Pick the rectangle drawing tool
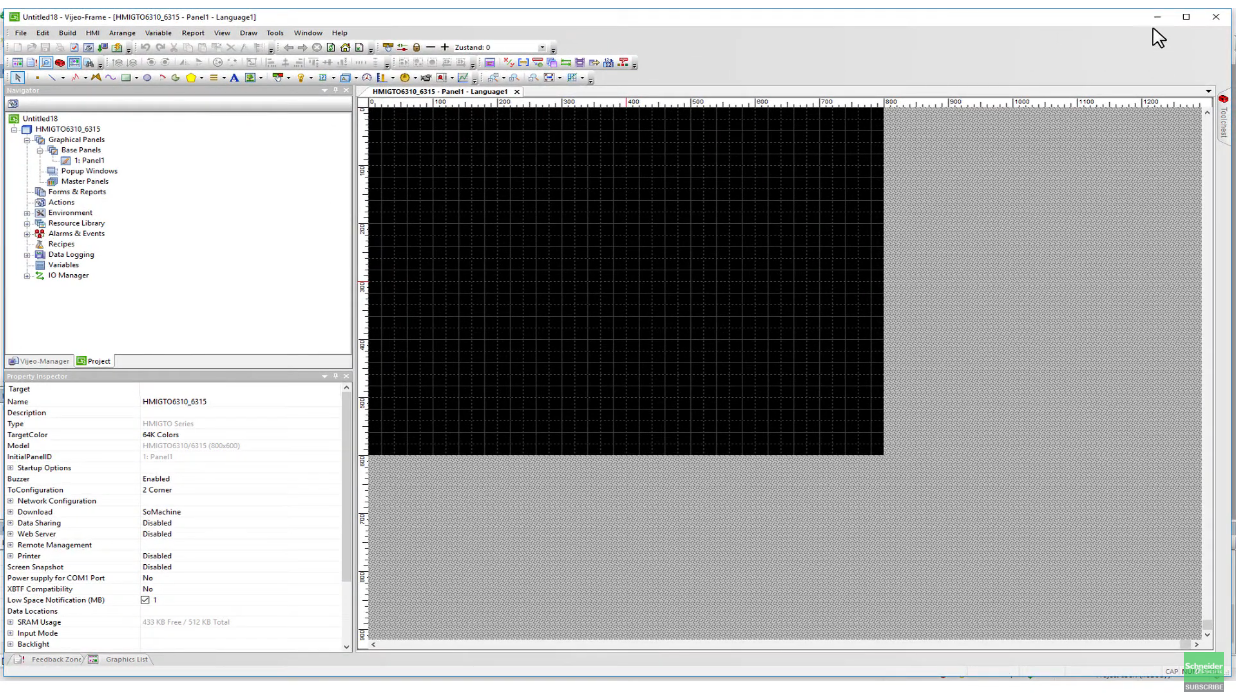This screenshot has width=1237, height=693. pyautogui.click(x=125, y=77)
